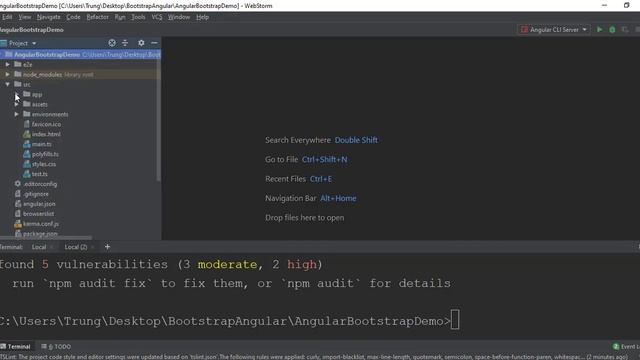640x360 pixels.
Task: Run the Angular CLI Server configuration
Action: pyautogui.click(x=599, y=29)
